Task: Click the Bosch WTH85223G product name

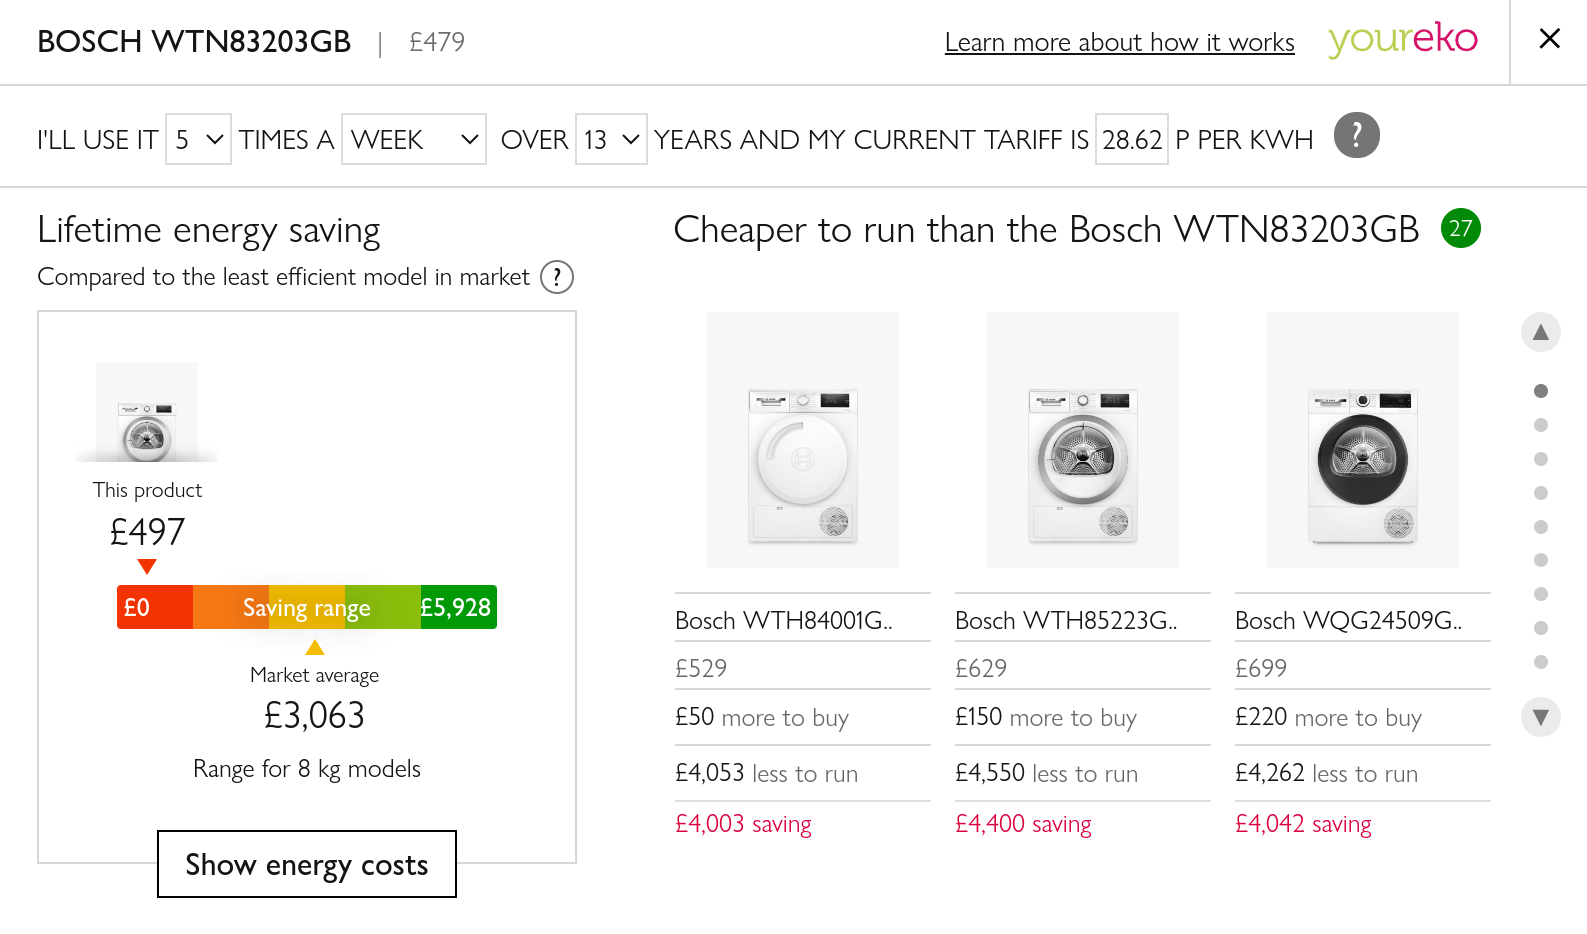Action: (1066, 620)
